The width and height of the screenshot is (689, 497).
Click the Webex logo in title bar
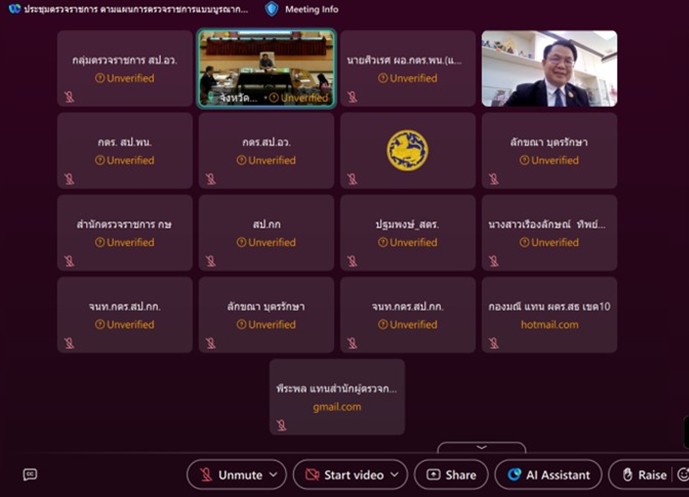coord(15,9)
